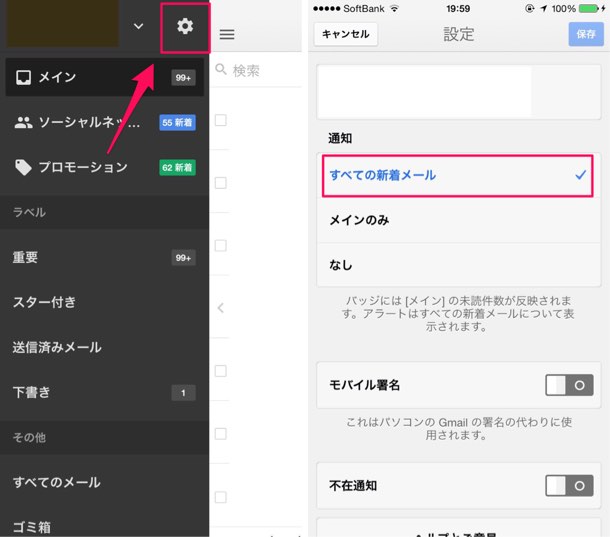Open すべてのメール folder

coord(105,483)
